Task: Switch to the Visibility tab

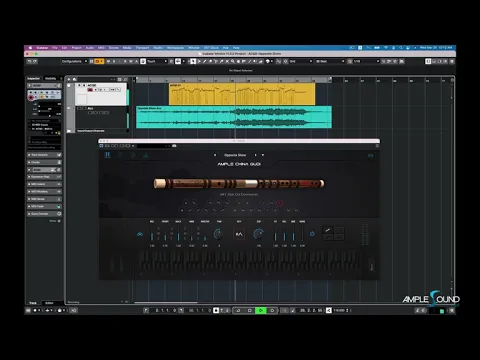Action: pos(51,79)
